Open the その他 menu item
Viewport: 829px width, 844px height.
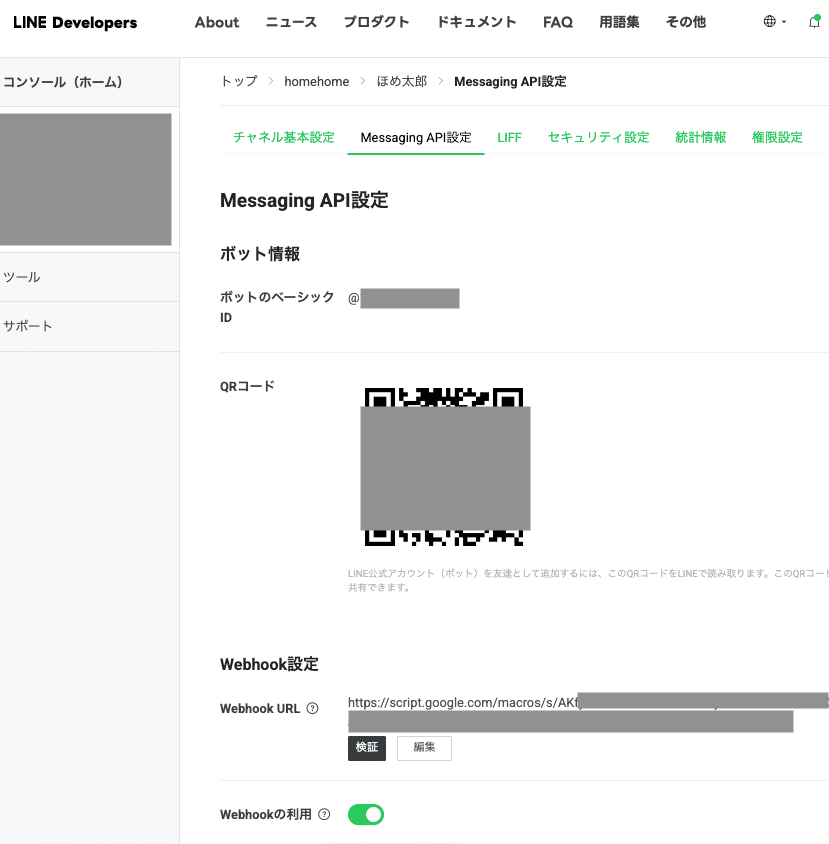[686, 22]
